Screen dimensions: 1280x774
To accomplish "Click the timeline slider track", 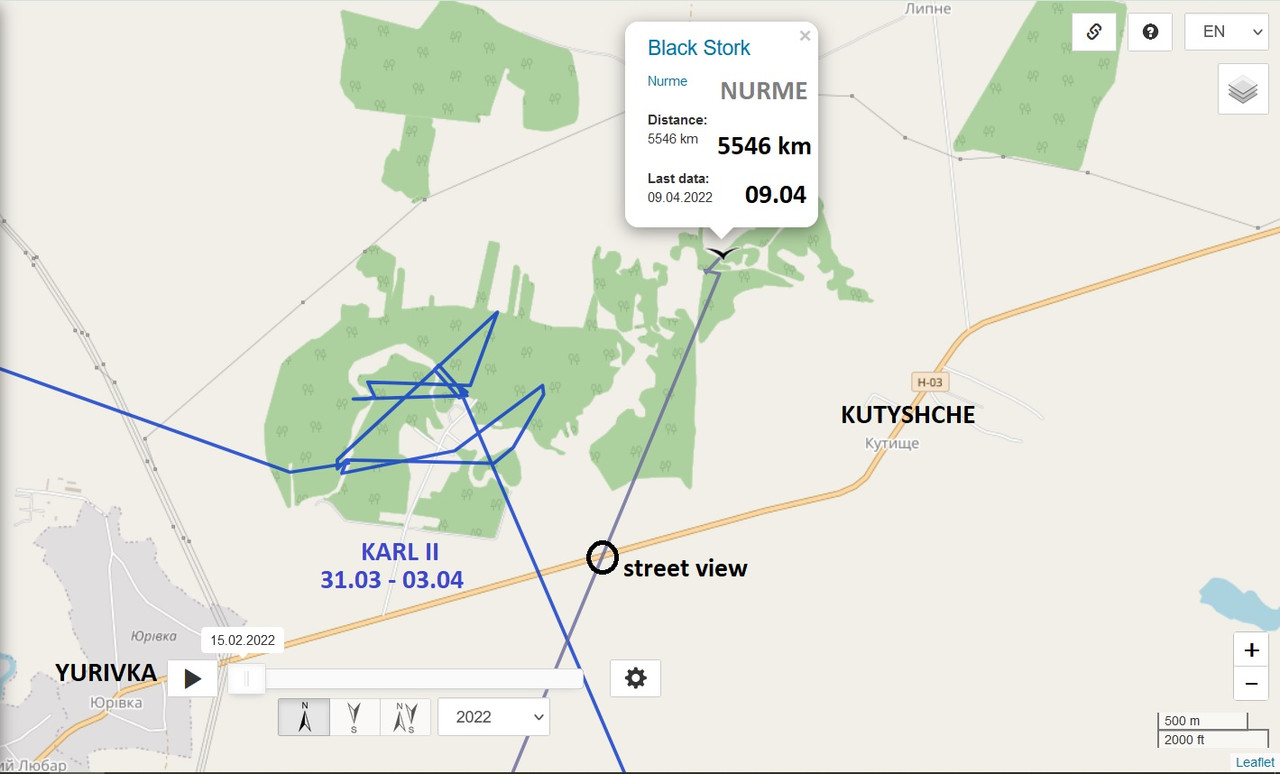I will pos(406,679).
